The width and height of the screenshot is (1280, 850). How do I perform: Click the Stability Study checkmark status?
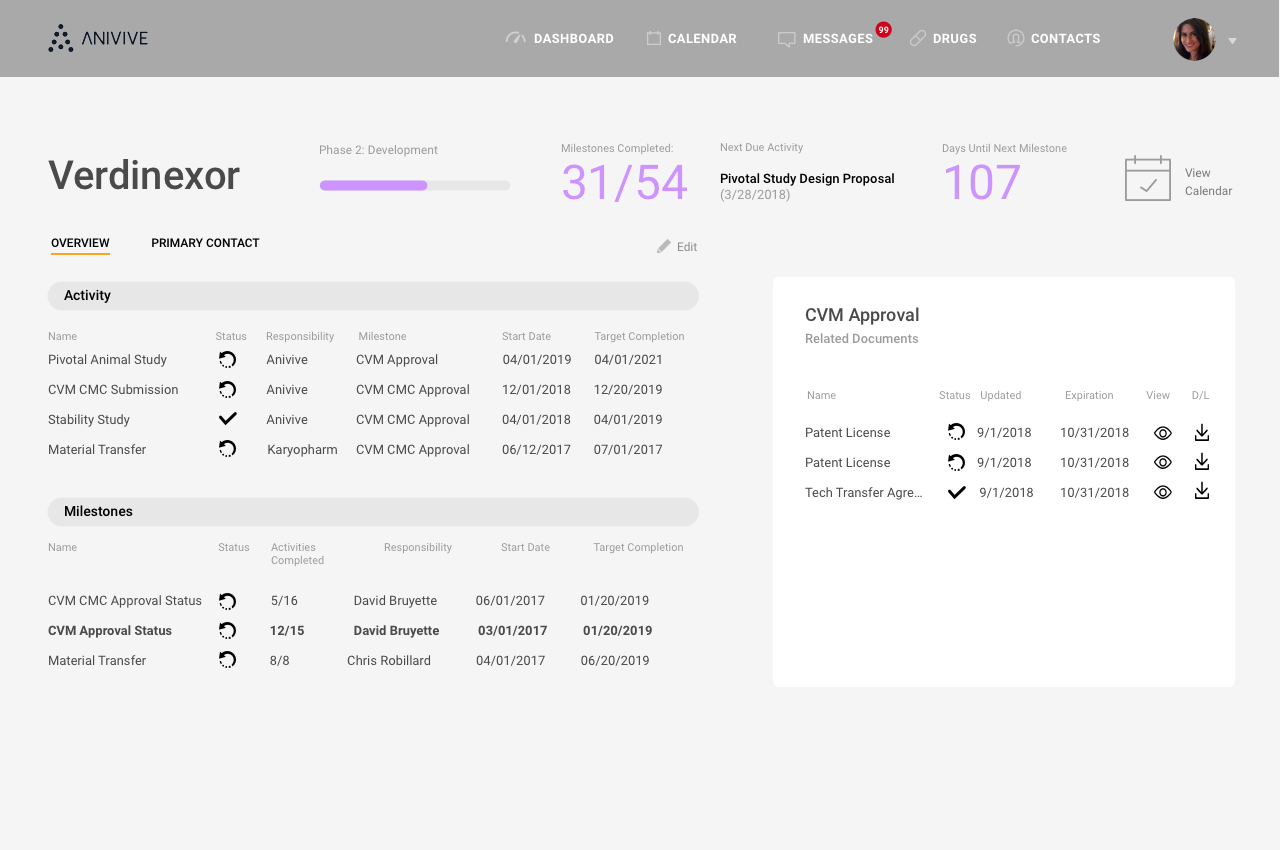[x=227, y=419]
